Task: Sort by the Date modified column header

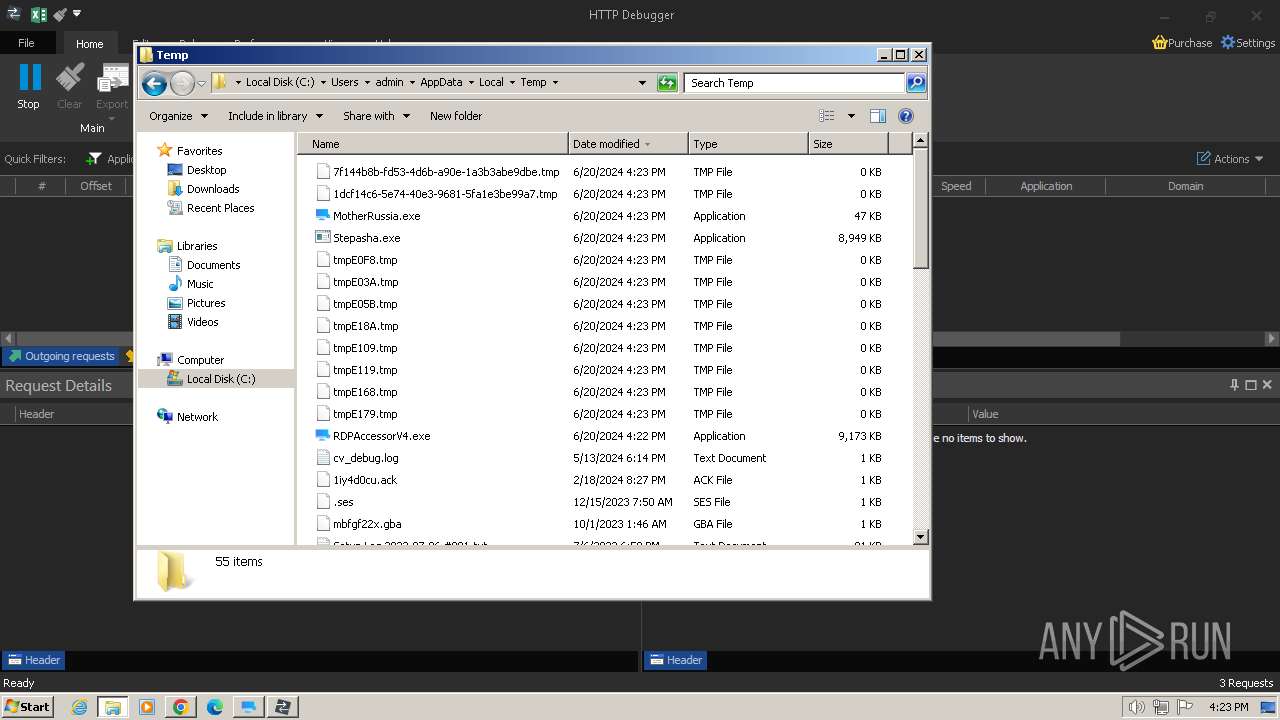Action: pyautogui.click(x=628, y=144)
